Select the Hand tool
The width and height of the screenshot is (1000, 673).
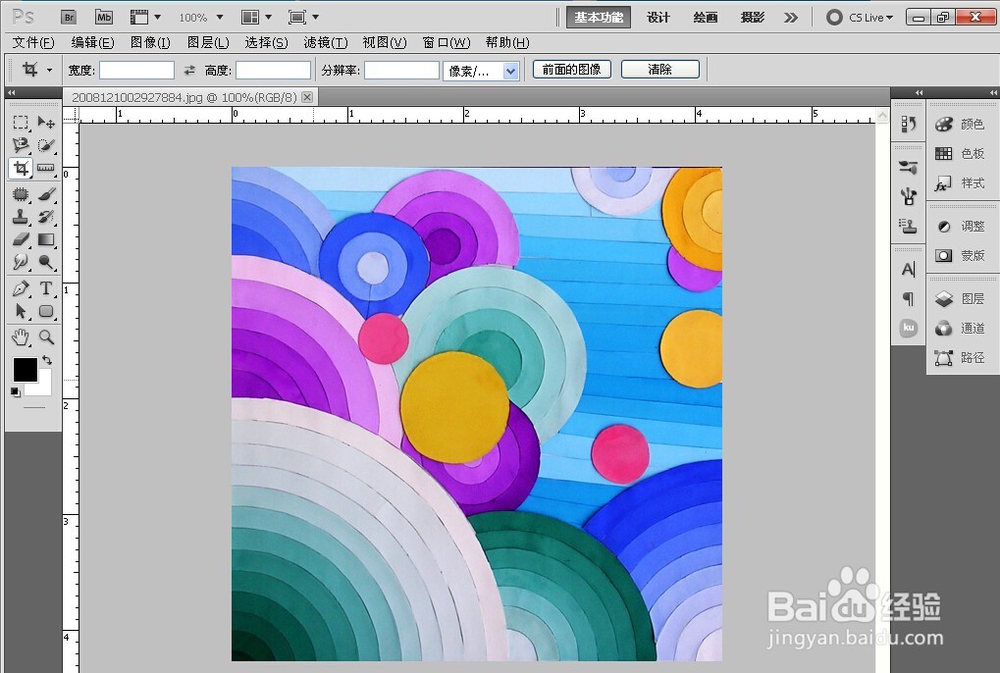[20, 337]
